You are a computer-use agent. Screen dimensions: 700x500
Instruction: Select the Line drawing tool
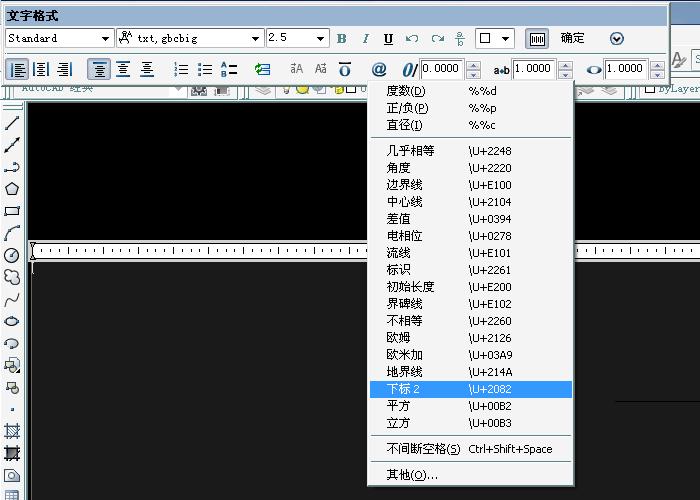12,123
